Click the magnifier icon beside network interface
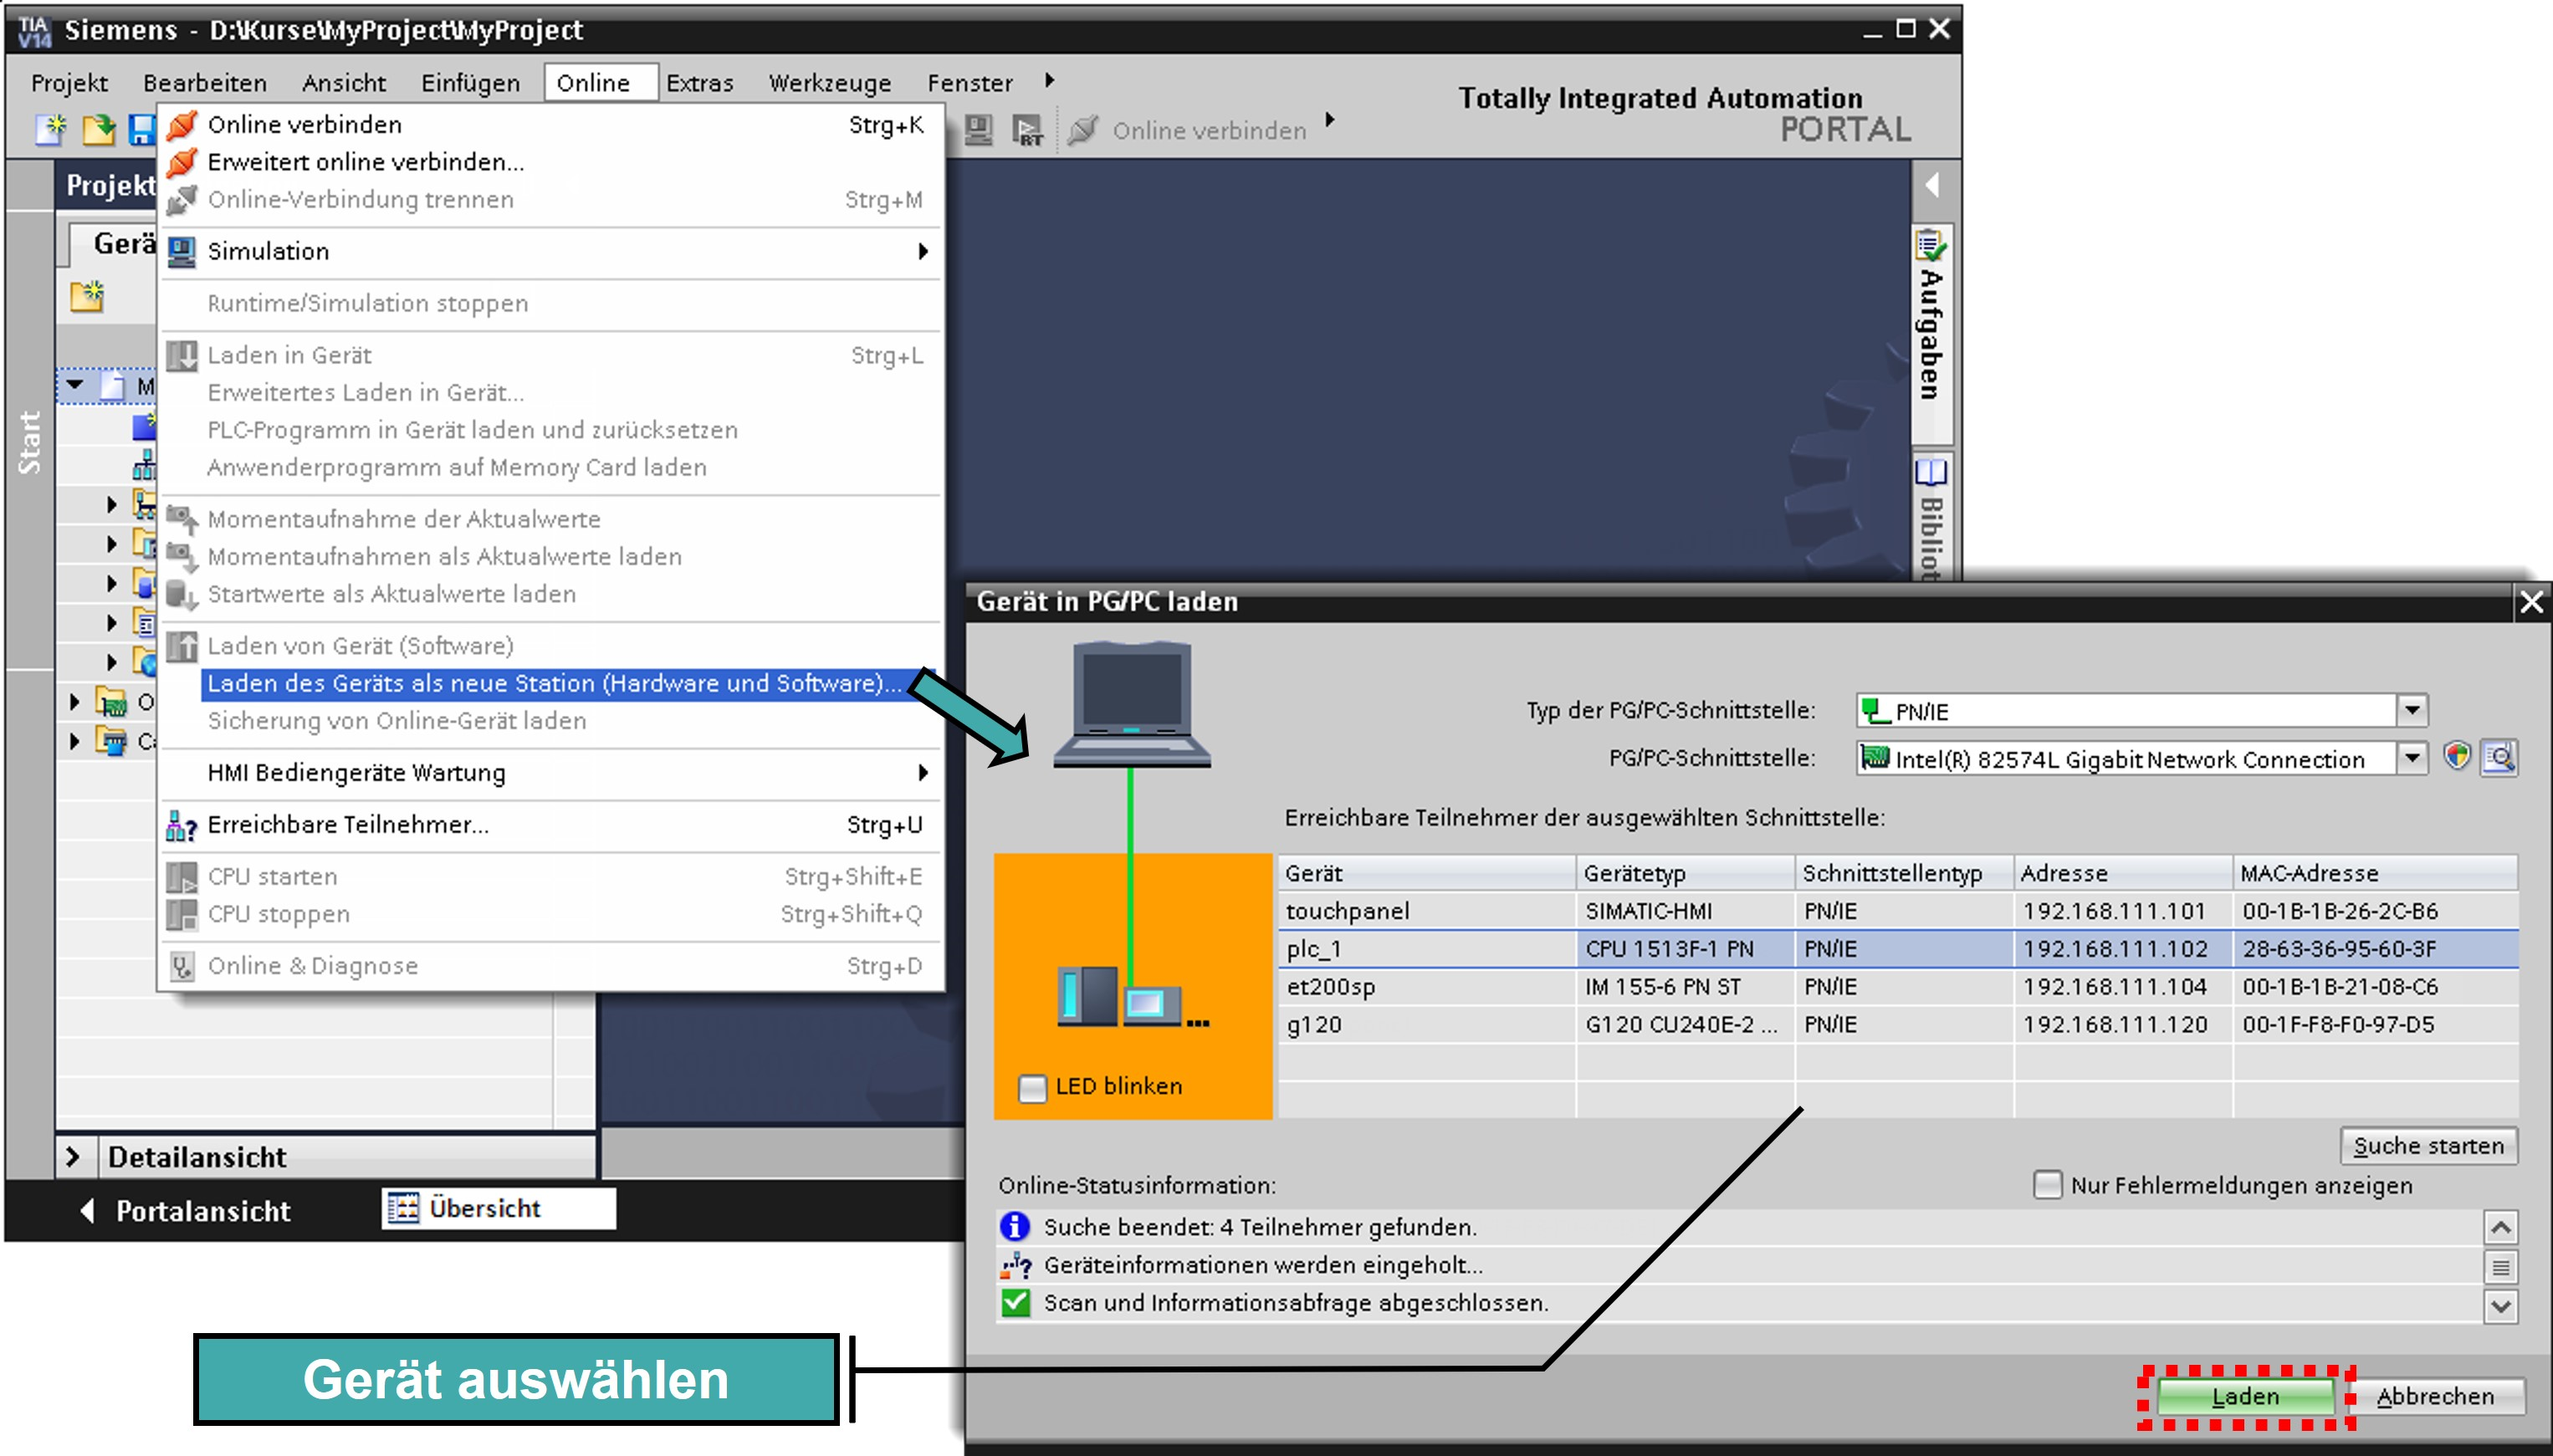Screen dimensions: 2553x1456 [2499, 757]
